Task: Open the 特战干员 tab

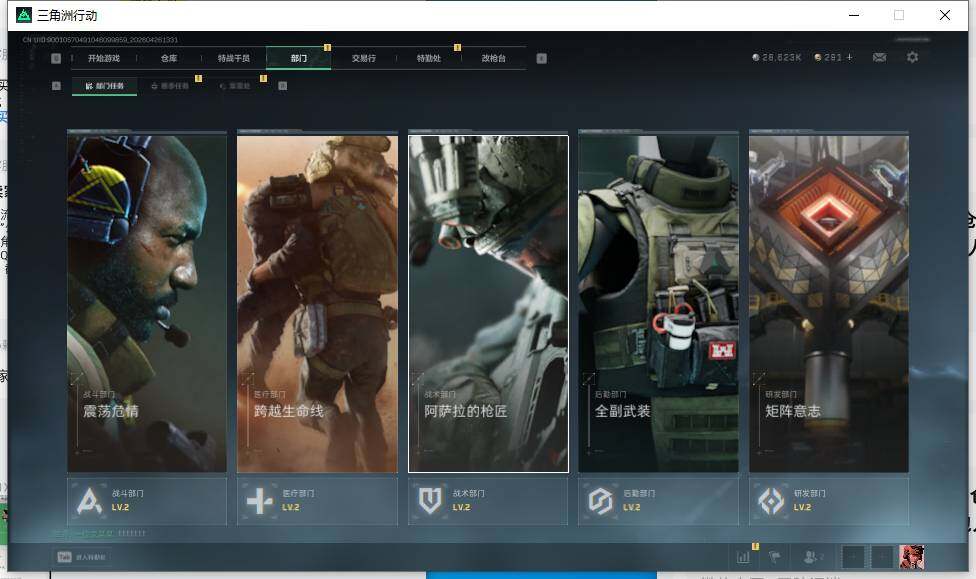Action: pos(233,58)
